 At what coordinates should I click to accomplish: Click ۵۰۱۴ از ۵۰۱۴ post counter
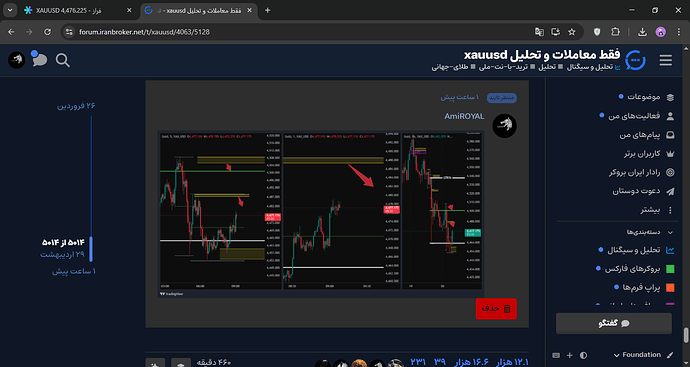(62, 242)
